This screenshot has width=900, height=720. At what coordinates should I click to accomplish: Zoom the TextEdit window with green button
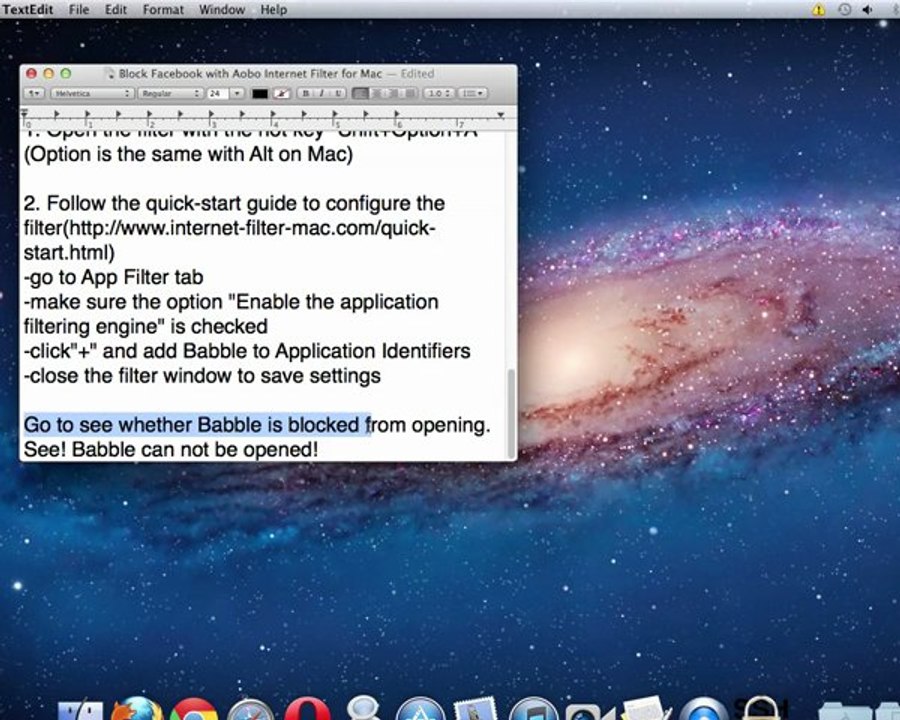pos(66,73)
